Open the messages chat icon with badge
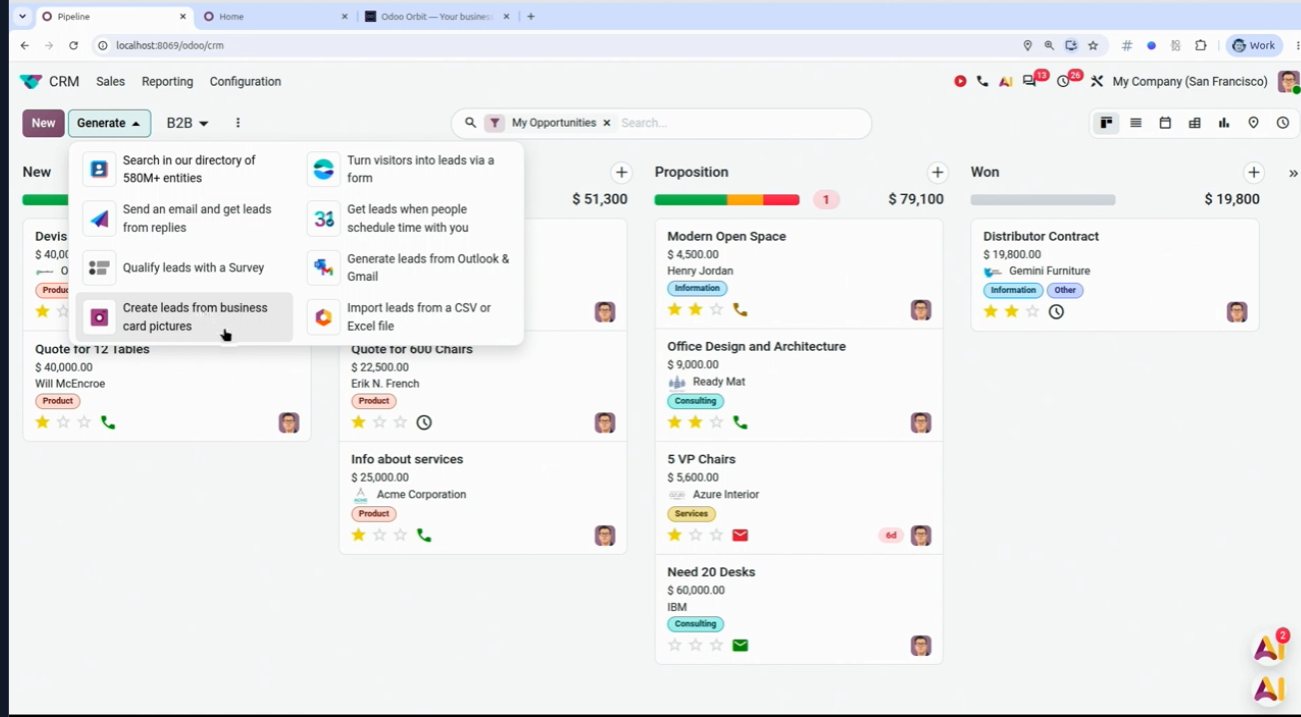The width and height of the screenshot is (1301, 717). point(1031,81)
